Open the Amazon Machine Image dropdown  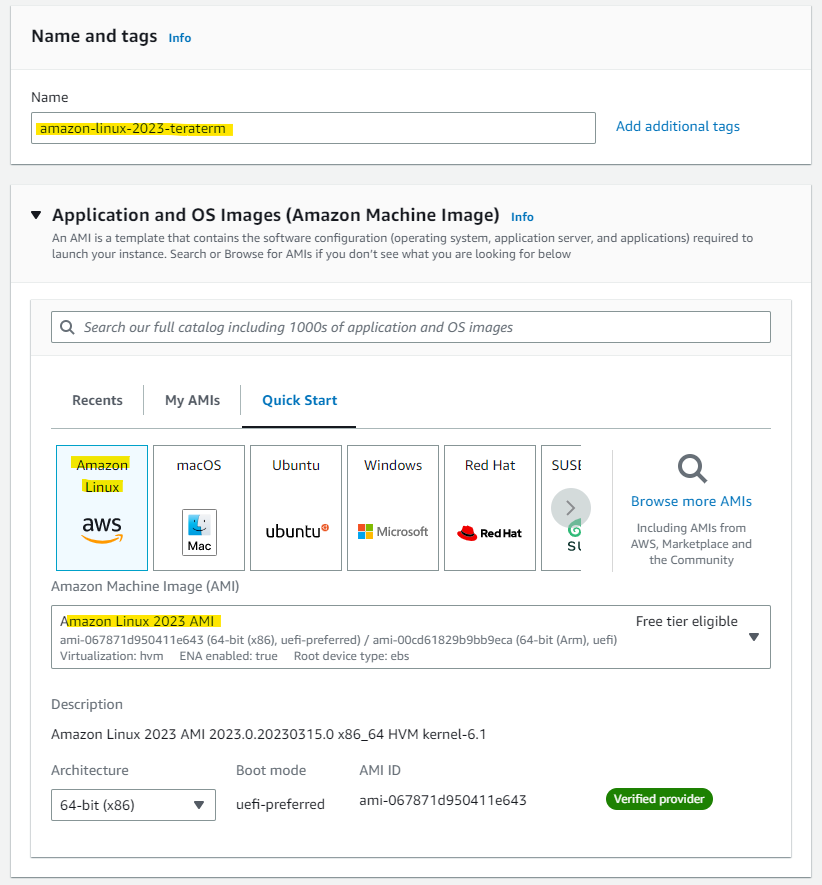click(x=753, y=636)
